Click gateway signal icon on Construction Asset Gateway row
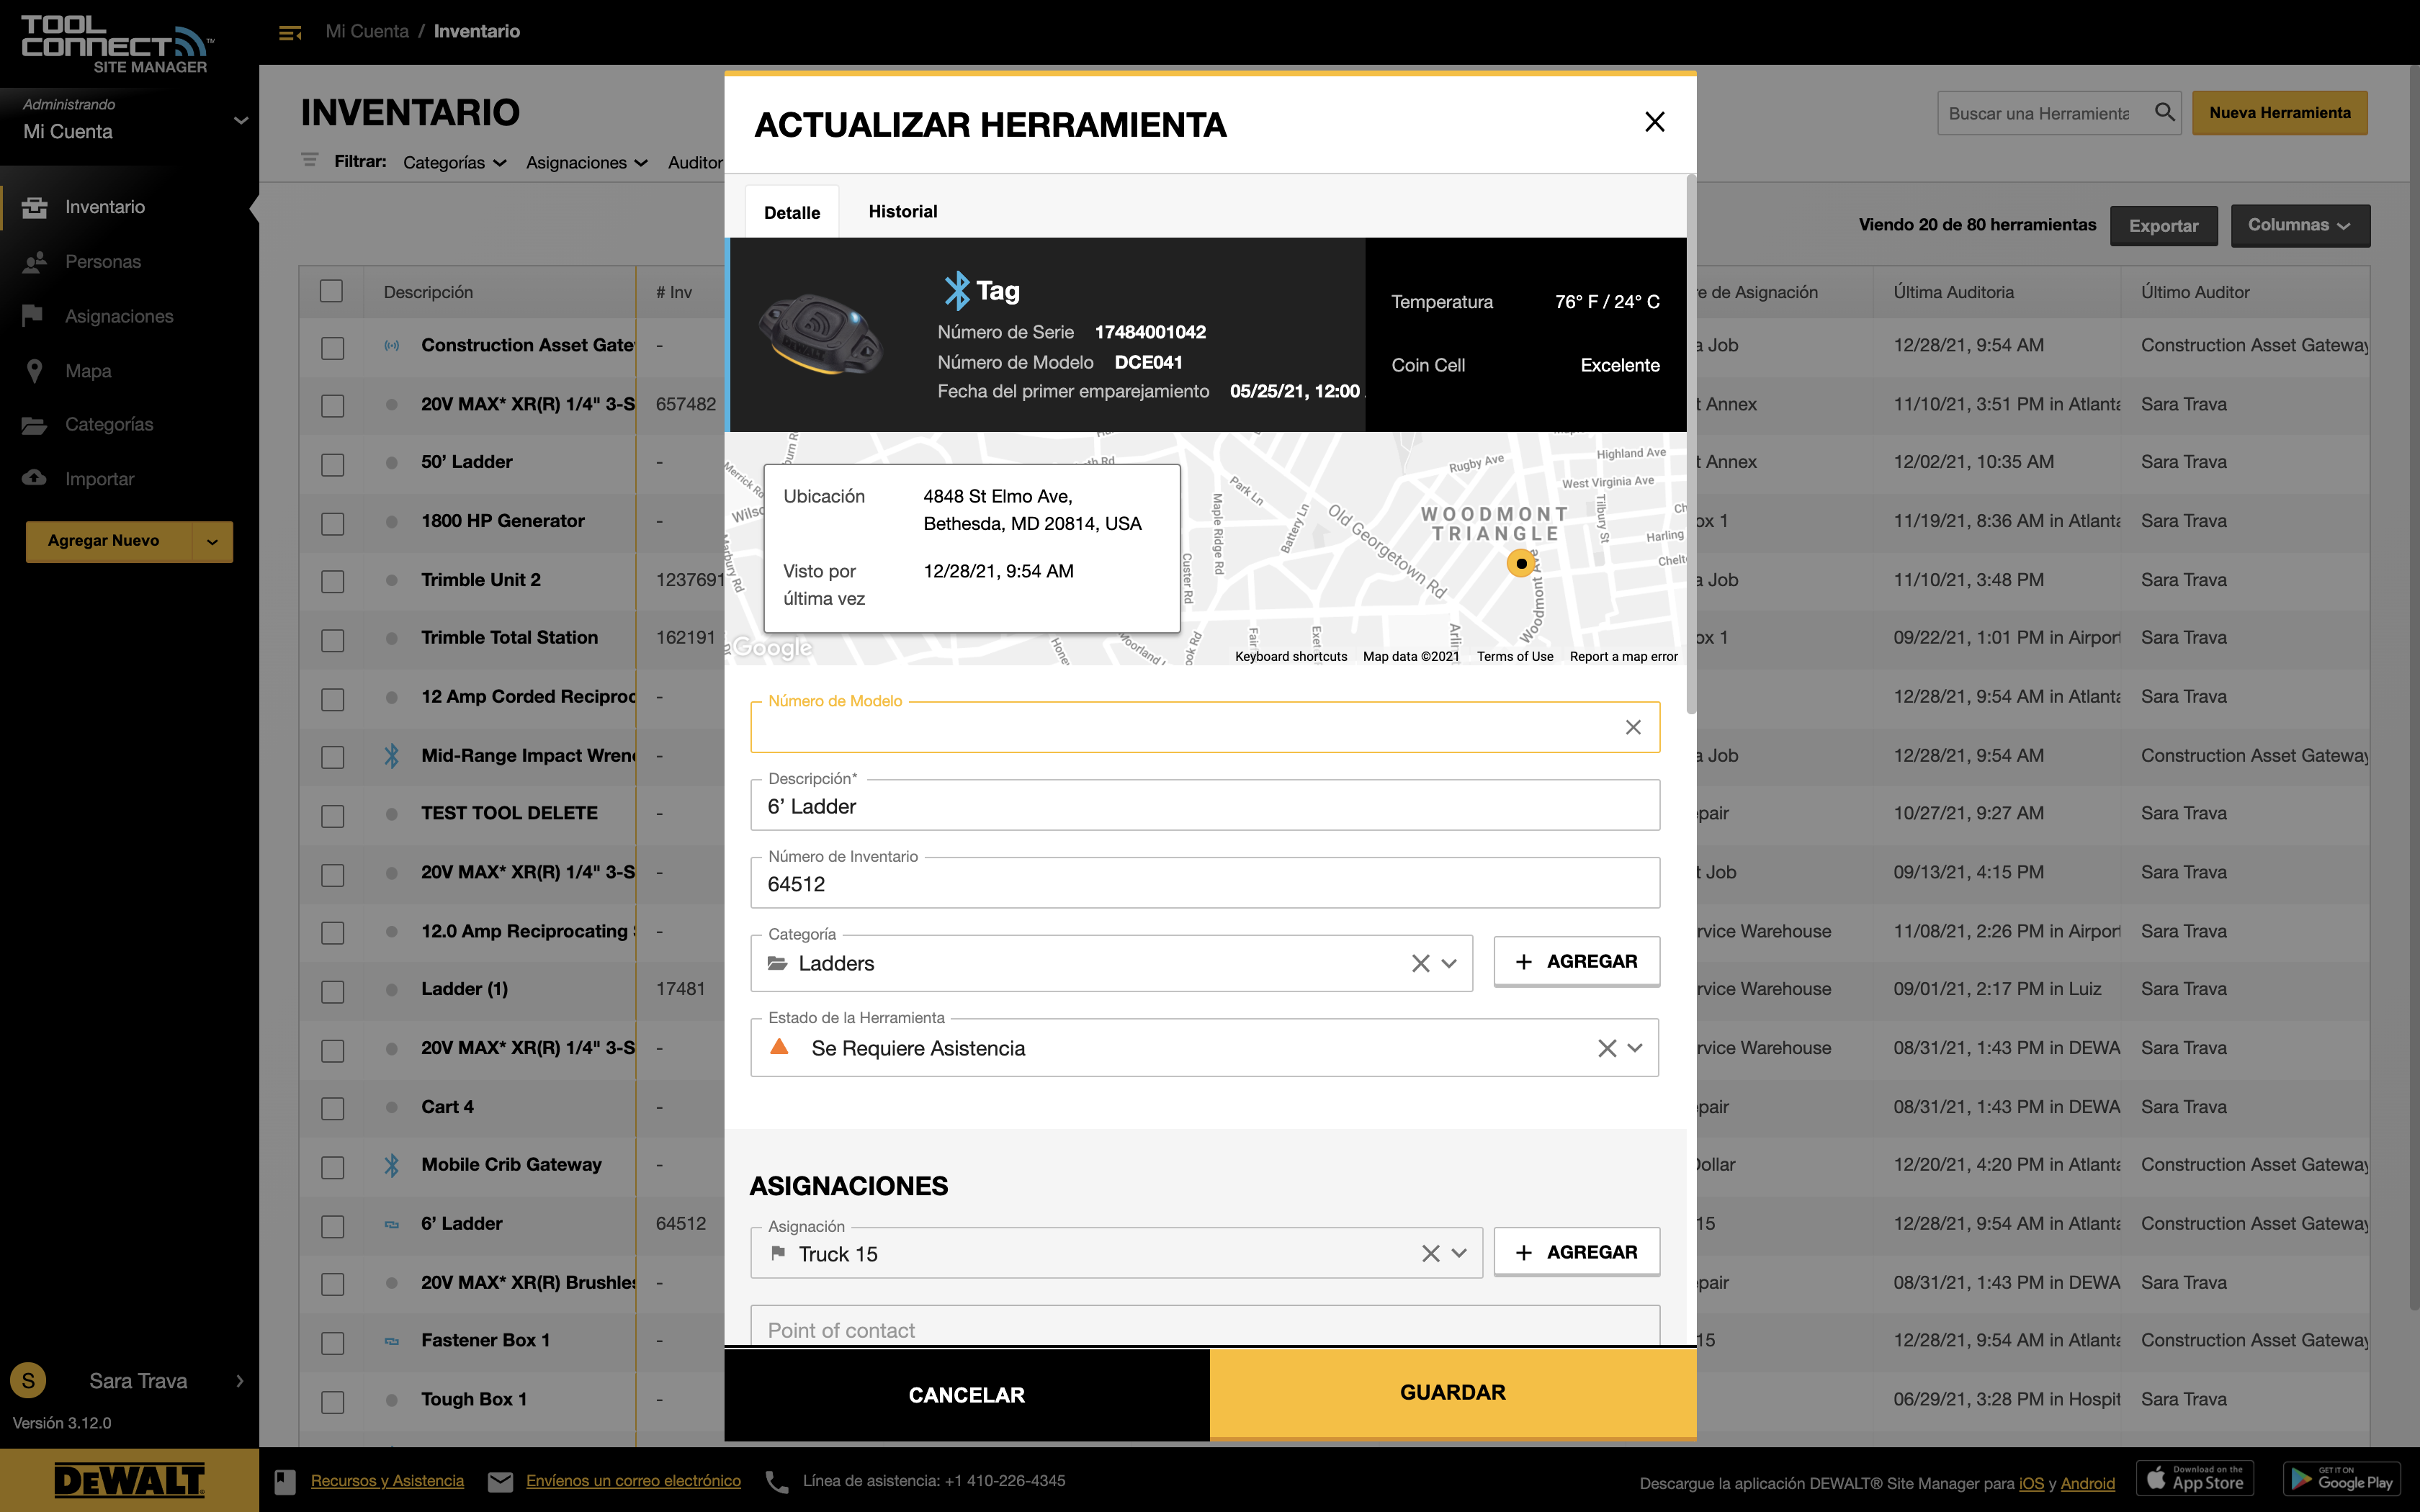The width and height of the screenshot is (2420, 1512). pyautogui.click(x=391, y=346)
